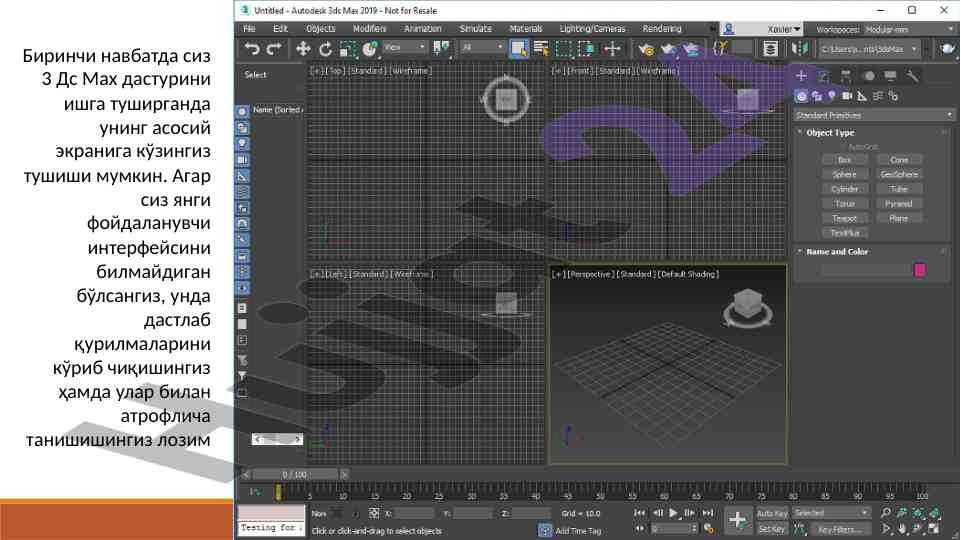Go to the animation start frame

[x=639, y=513]
